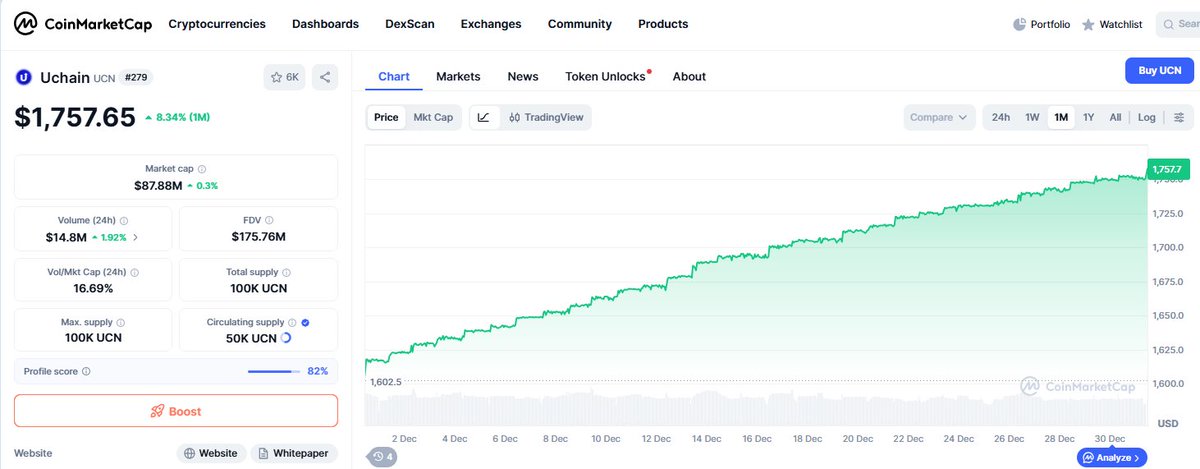Click the CoinMarketCap logo
Screen dimensions: 1200x469
click(x=83, y=24)
